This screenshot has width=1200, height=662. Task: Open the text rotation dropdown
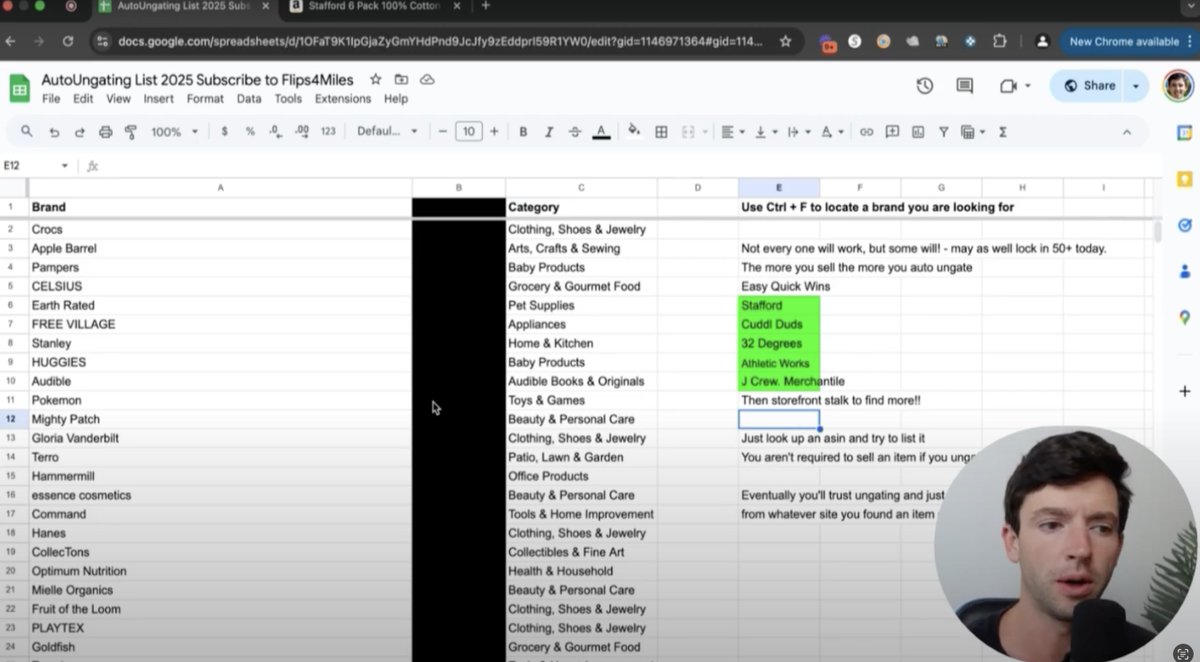831,131
